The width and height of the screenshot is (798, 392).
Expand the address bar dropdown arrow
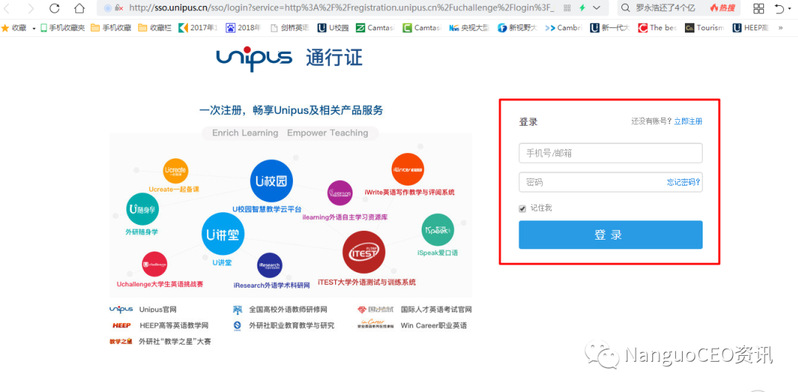tap(597, 8)
